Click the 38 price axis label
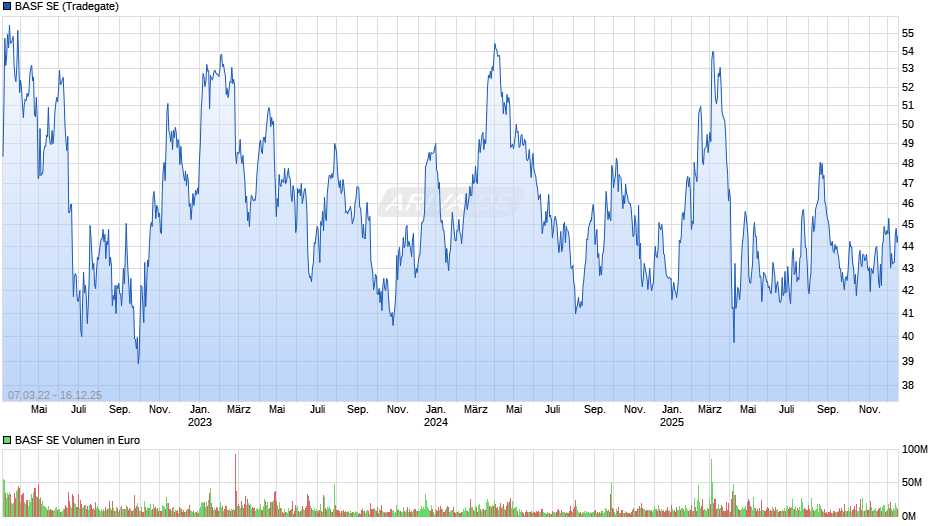Viewport: 940px width, 526px height. [x=908, y=386]
